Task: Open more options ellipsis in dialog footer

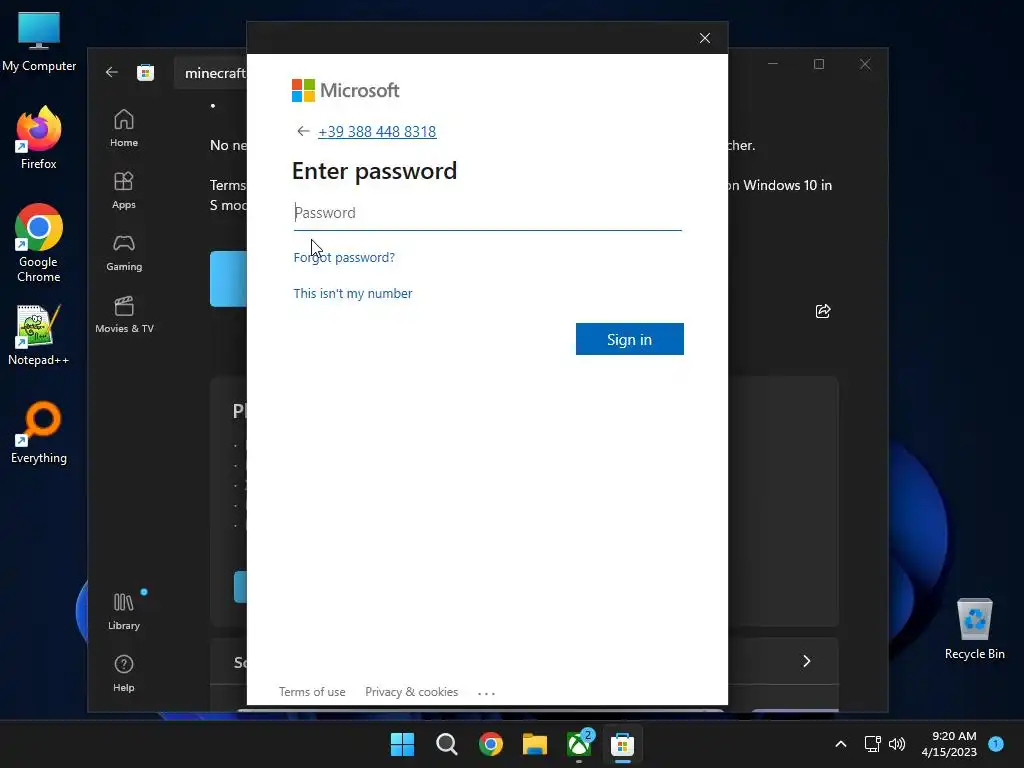Action: tap(487, 693)
